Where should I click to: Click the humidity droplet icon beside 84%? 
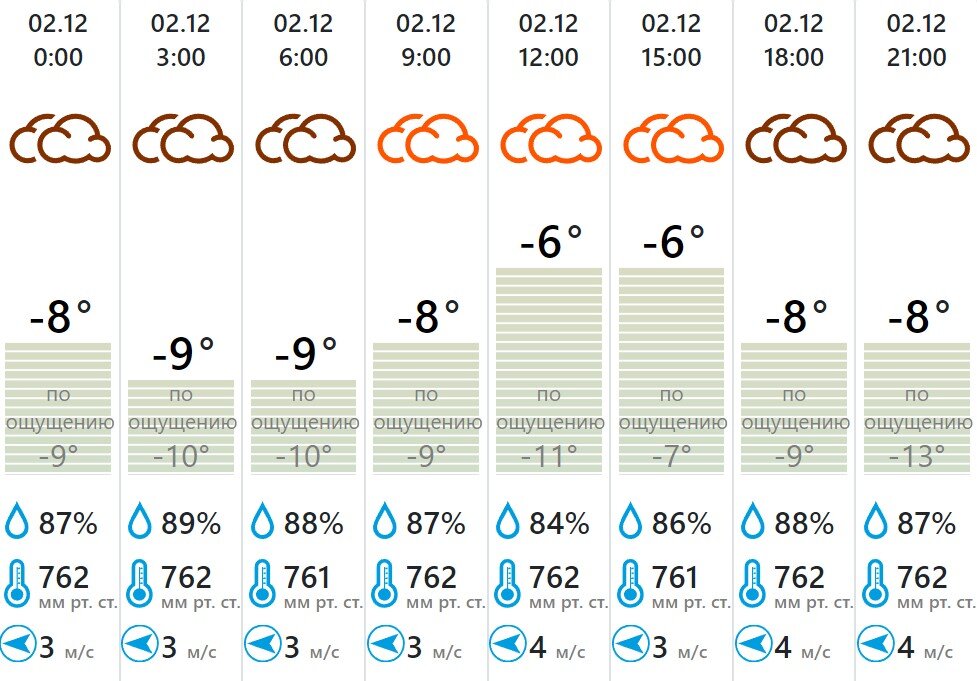(508, 521)
